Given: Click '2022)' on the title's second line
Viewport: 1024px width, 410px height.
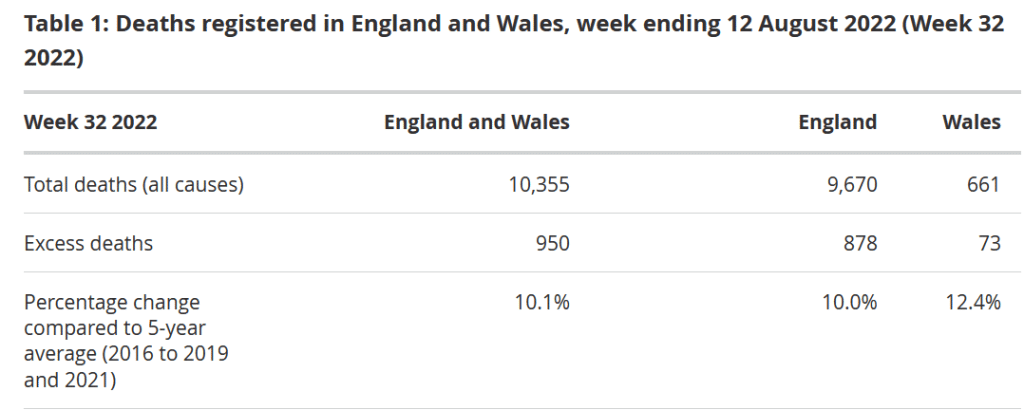Looking at the screenshot, I should click(54, 57).
